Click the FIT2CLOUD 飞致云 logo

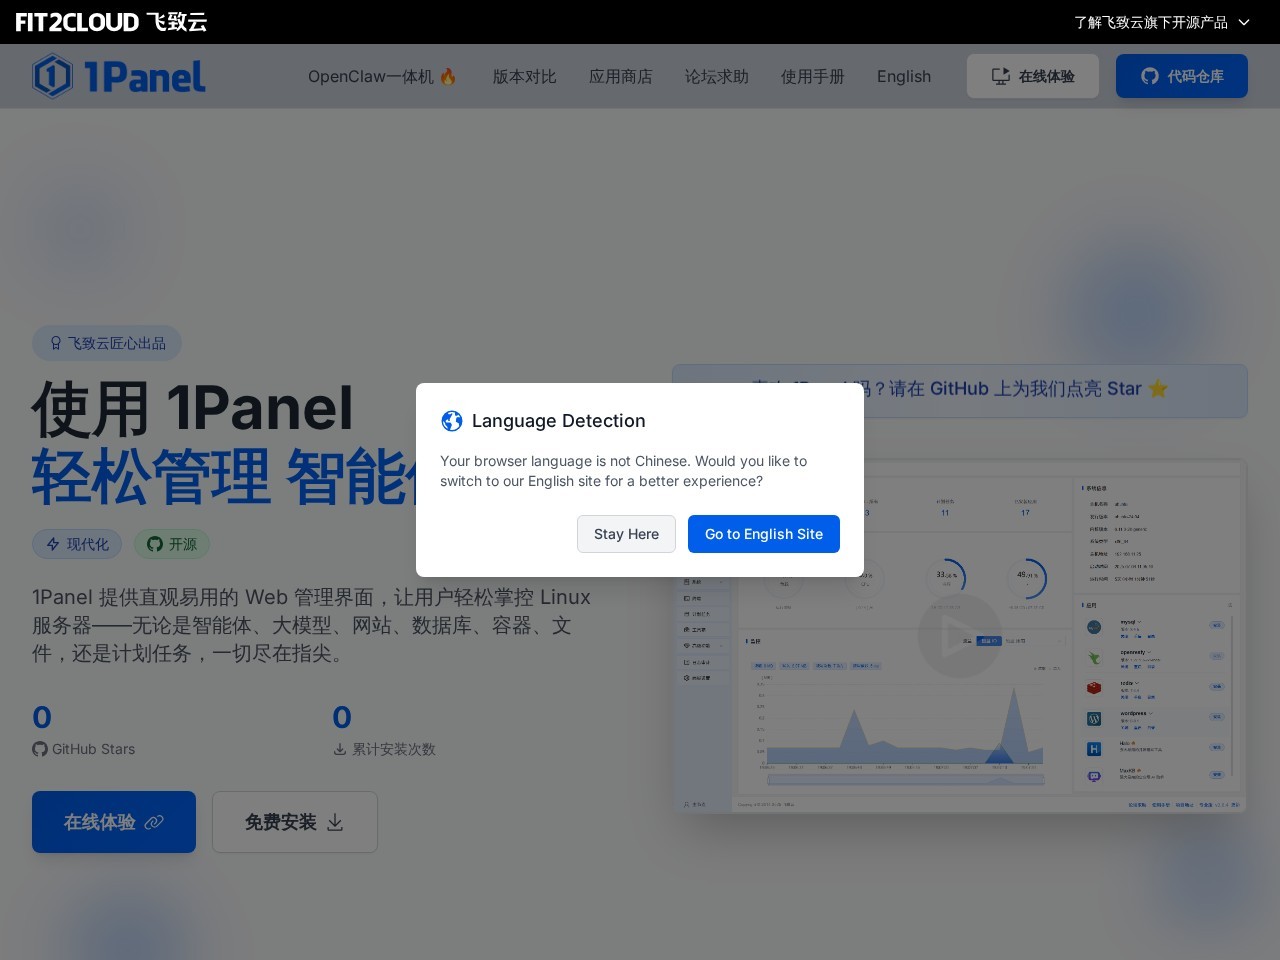(111, 22)
